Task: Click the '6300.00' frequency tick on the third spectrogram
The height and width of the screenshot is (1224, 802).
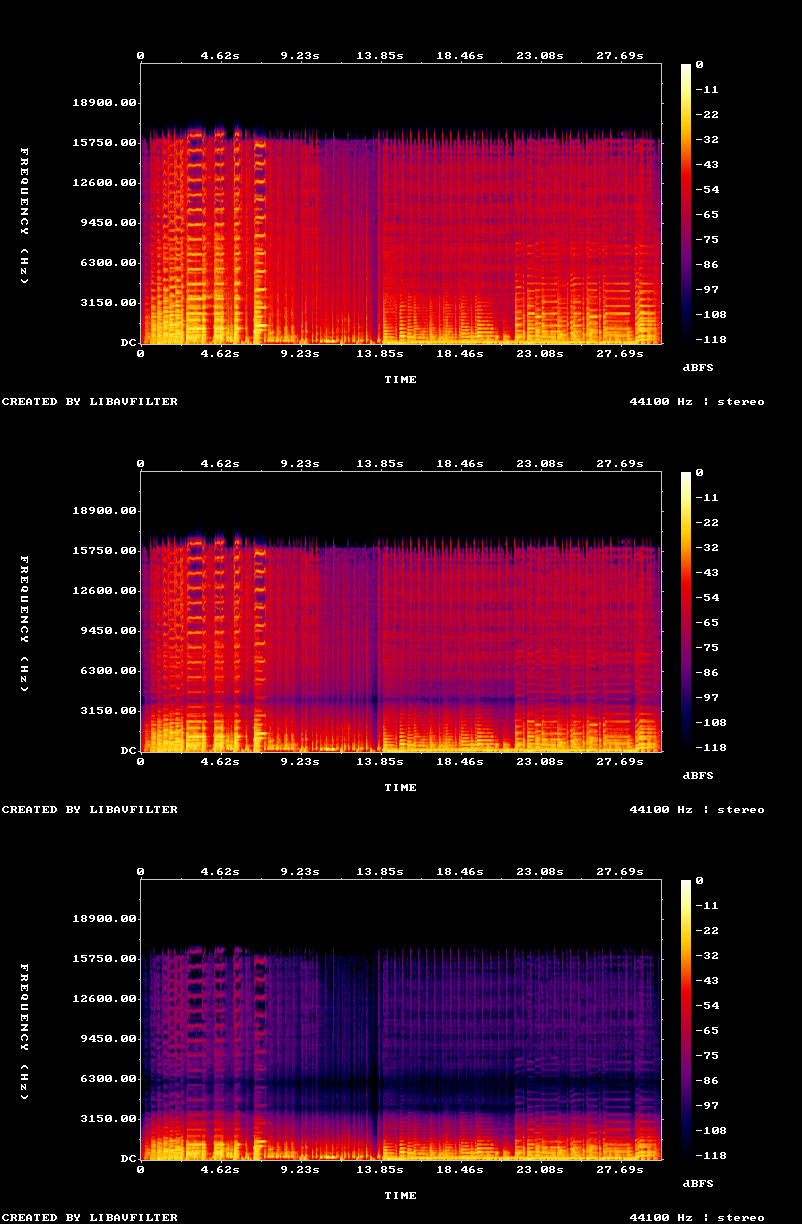Action: click(109, 1079)
